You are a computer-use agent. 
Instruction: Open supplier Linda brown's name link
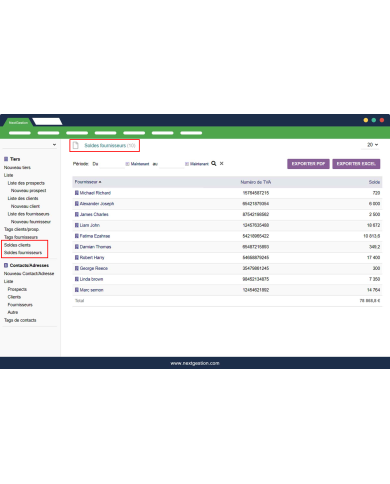tap(91, 279)
